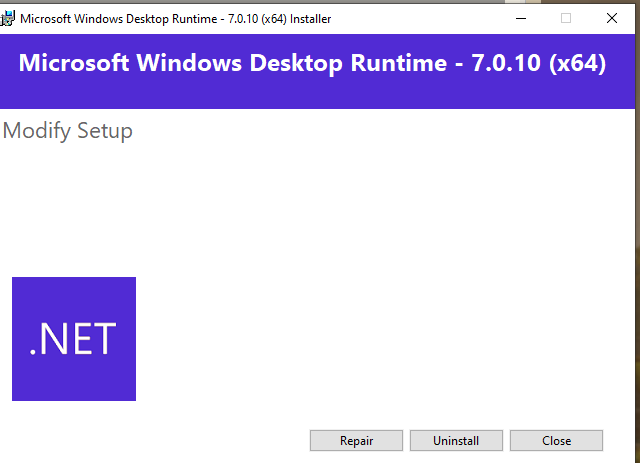The image size is (640, 463).
Task: Click the word 'Windows' in the purple banner
Action: (x=187, y=63)
